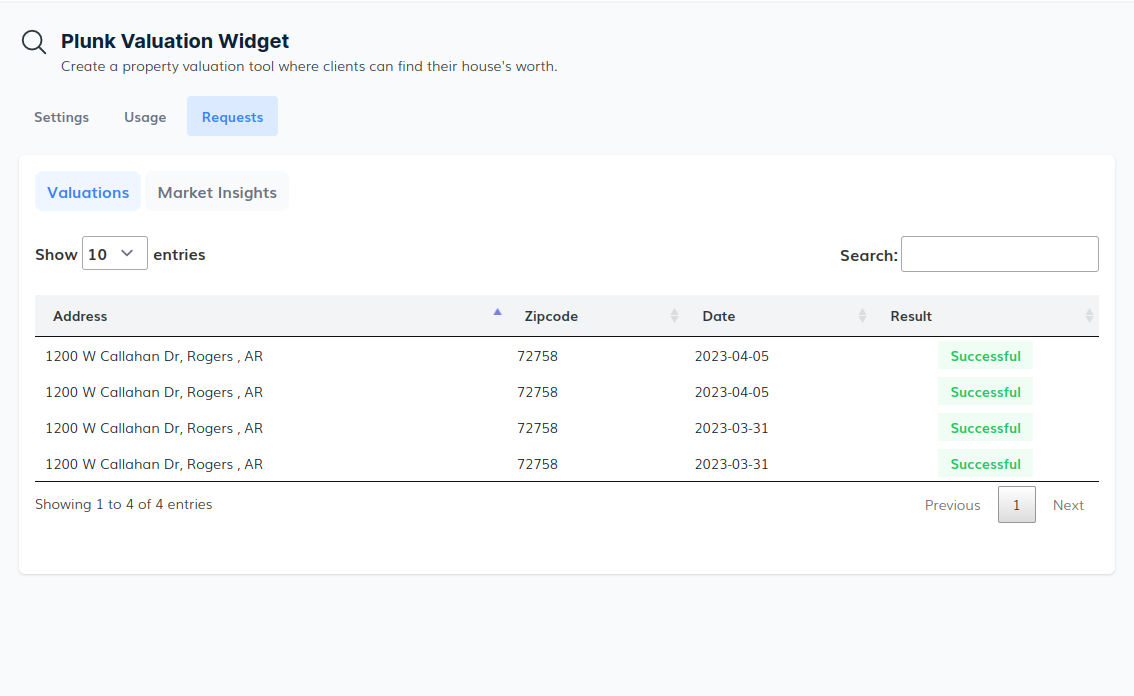Select page 1 in pagination
The width and height of the screenshot is (1134, 696).
click(x=1016, y=505)
